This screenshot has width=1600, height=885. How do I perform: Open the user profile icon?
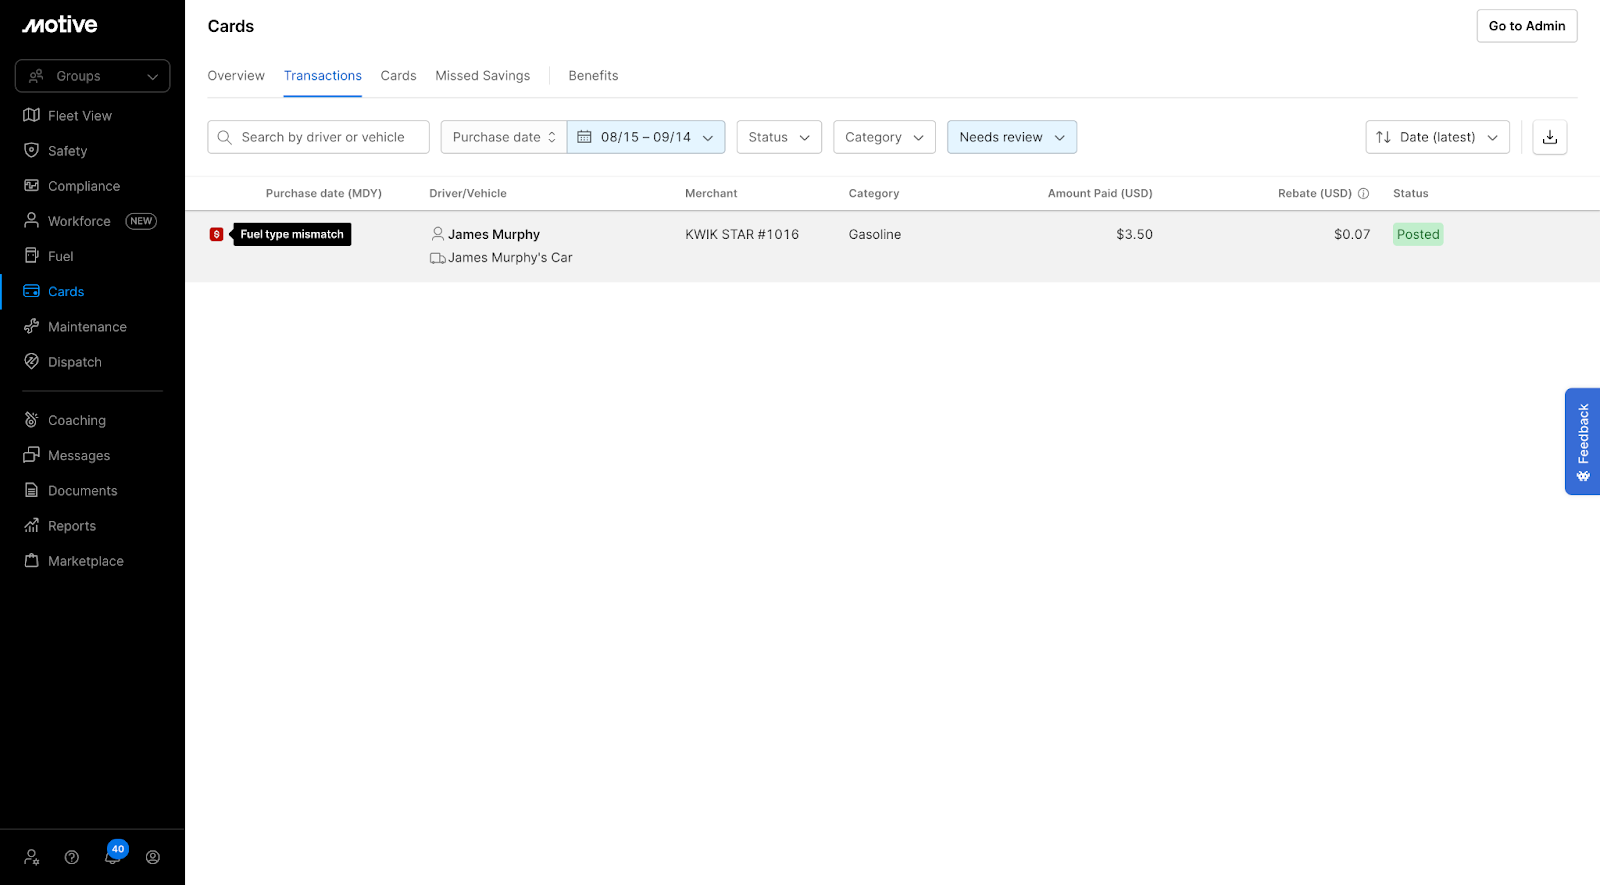point(153,857)
